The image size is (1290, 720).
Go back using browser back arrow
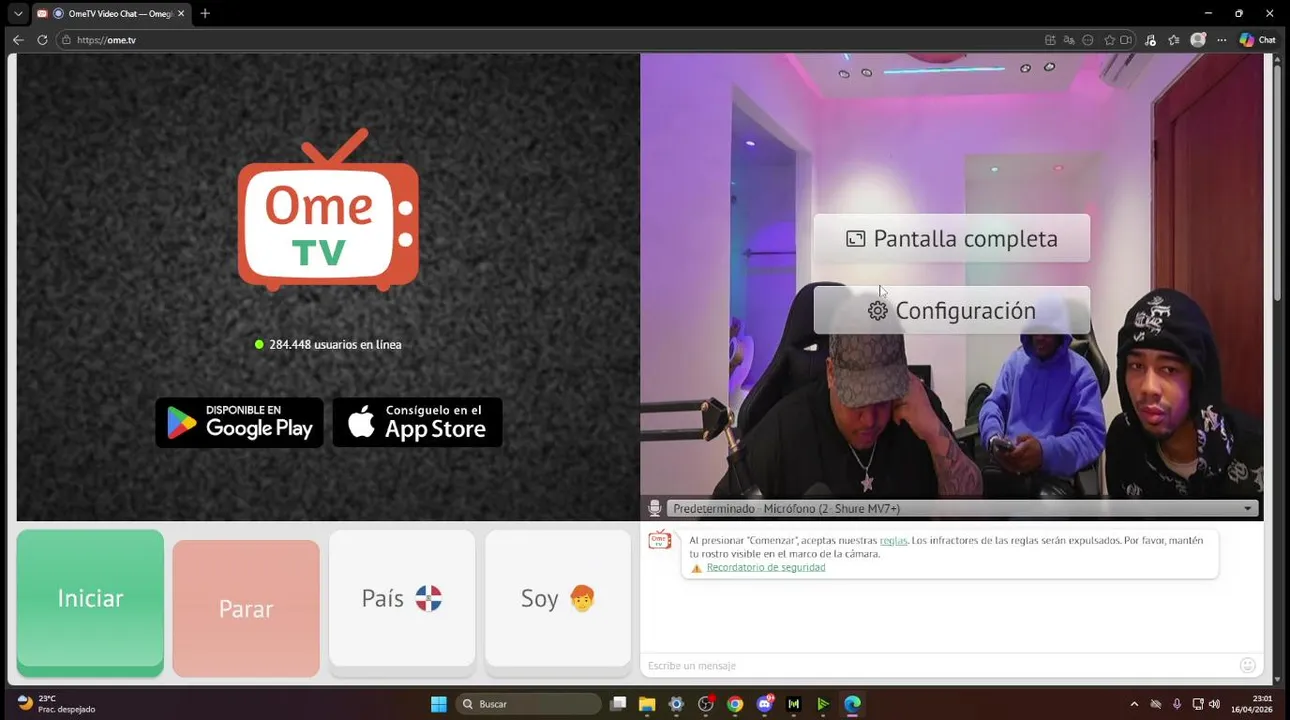tap(18, 40)
